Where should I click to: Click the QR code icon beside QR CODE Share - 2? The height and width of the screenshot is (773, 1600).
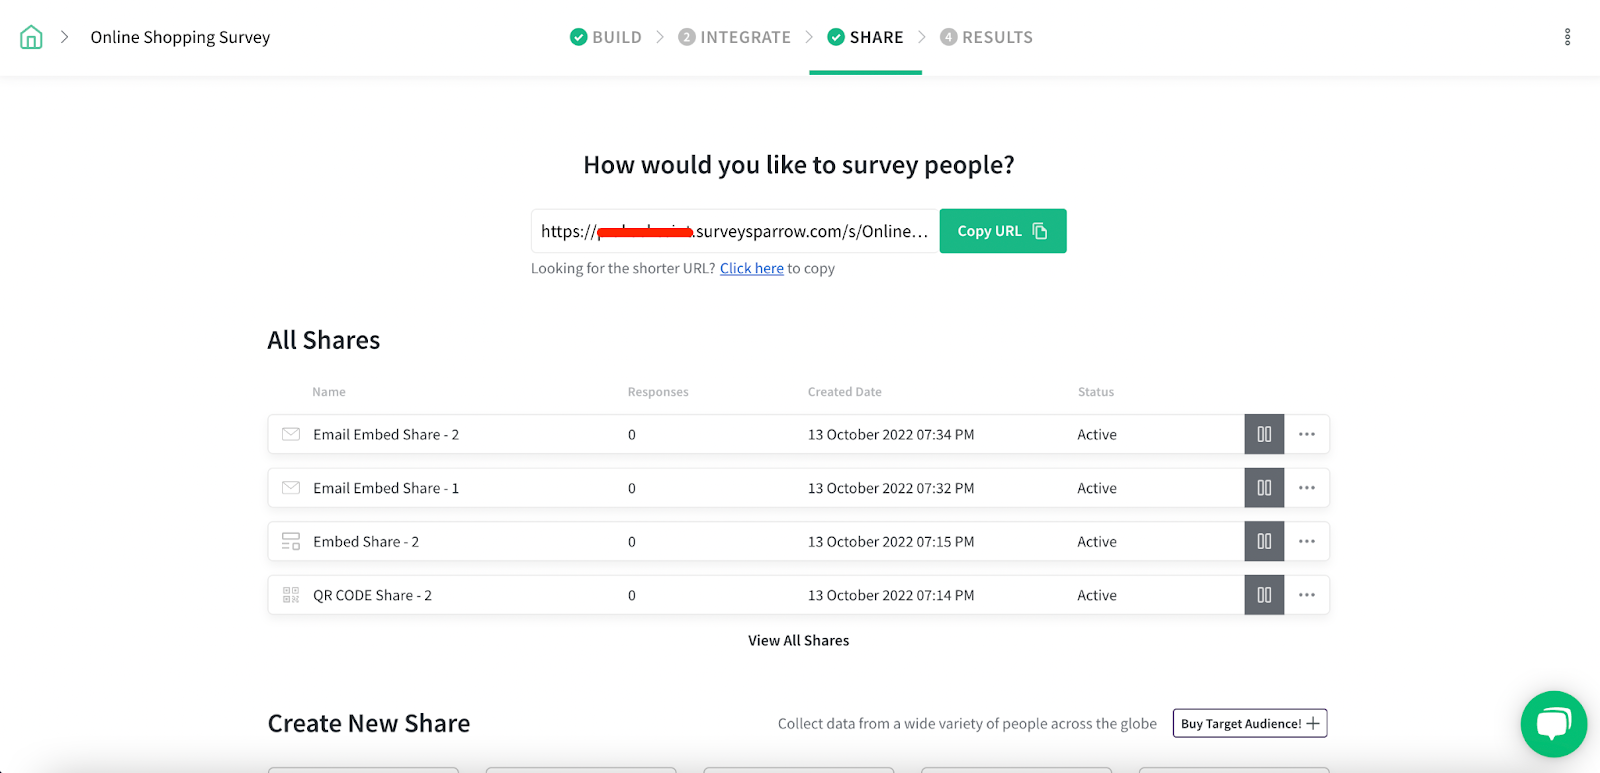(x=291, y=595)
